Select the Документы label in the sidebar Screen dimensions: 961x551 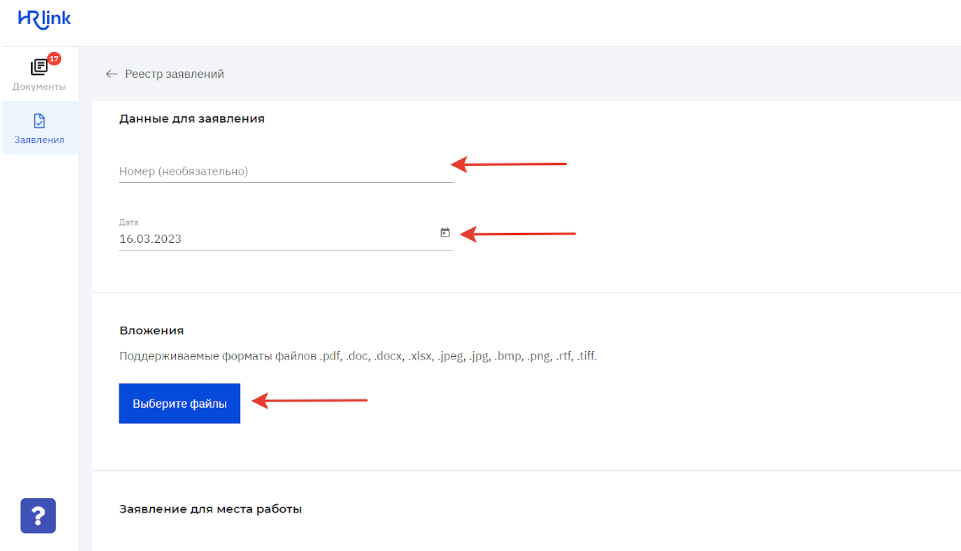click(x=39, y=87)
